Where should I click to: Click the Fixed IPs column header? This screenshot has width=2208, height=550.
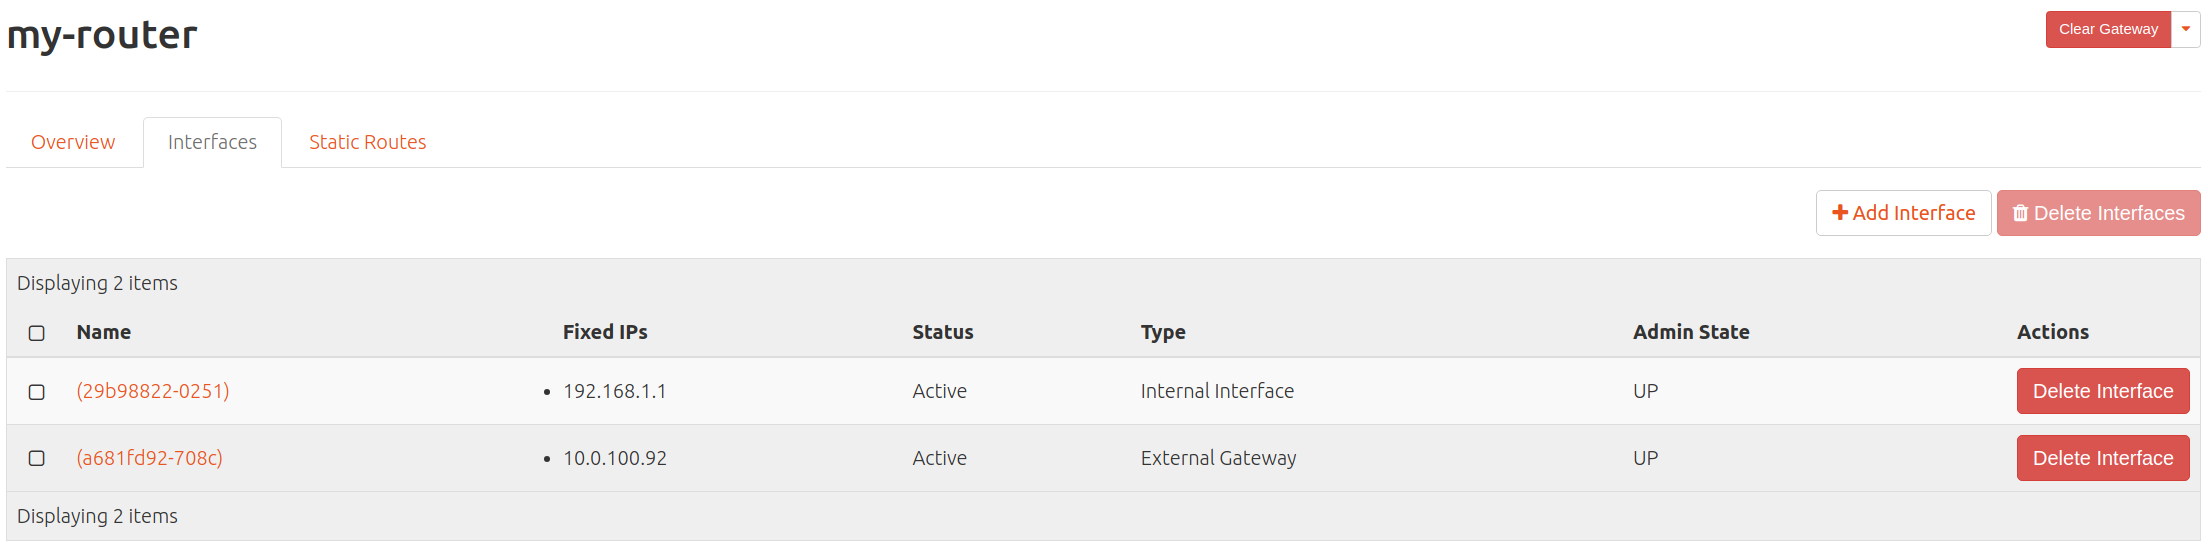[605, 332]
